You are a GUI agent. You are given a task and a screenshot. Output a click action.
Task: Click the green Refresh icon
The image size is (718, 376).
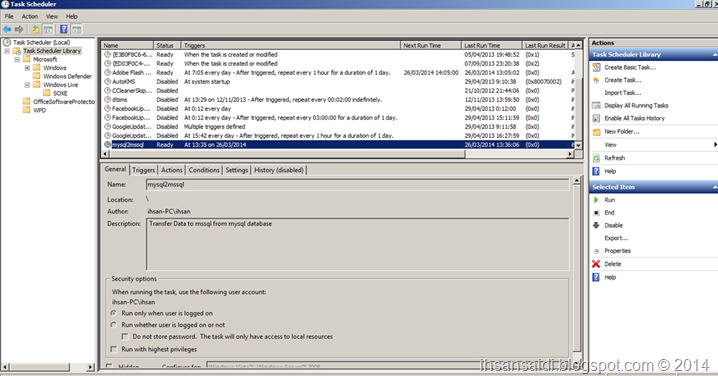[x=596, y=158]
